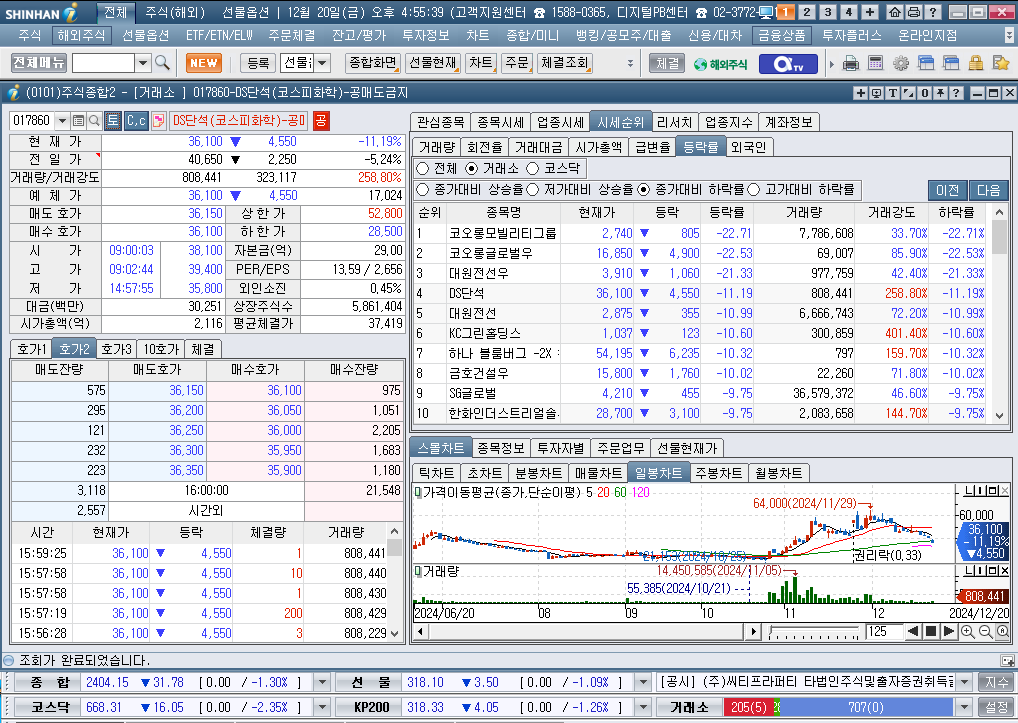Click the plus icon to add virtual screen
This screenshot has width=1018, height=723.
click(870, 12)
